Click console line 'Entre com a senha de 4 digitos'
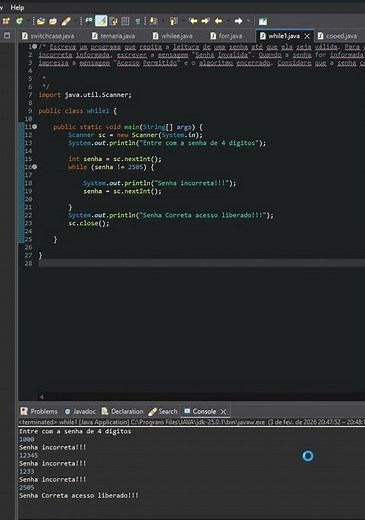Screen dimensions: 365x520 click(x=75, y=431)
